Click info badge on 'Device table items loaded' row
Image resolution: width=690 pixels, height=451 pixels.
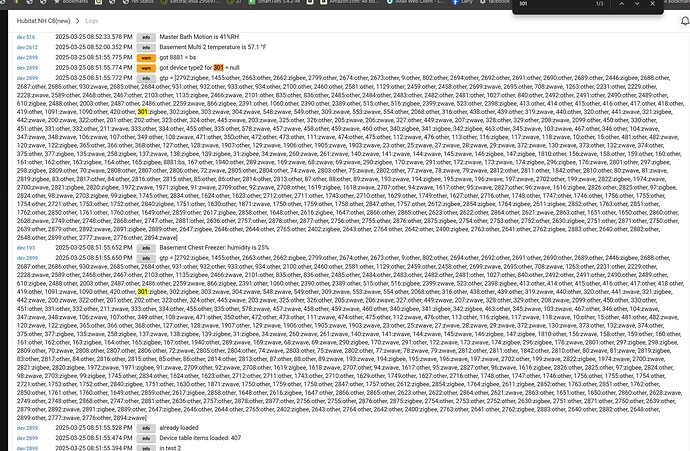pos(146,438)
